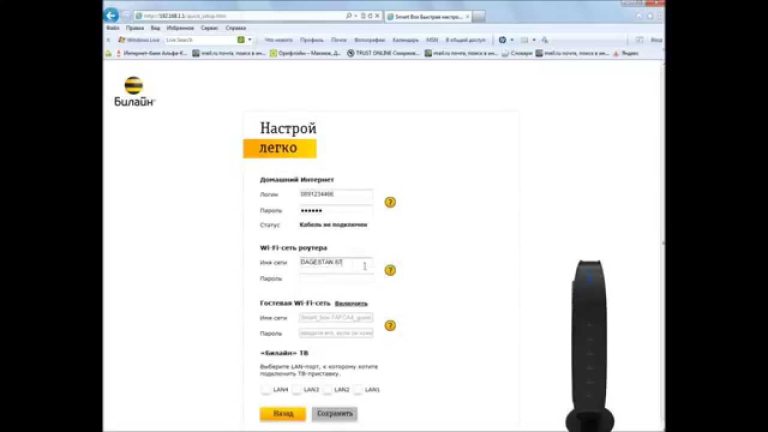Open the Вид menu
This screenshot has width=768, height=432.
click(155, 28)
